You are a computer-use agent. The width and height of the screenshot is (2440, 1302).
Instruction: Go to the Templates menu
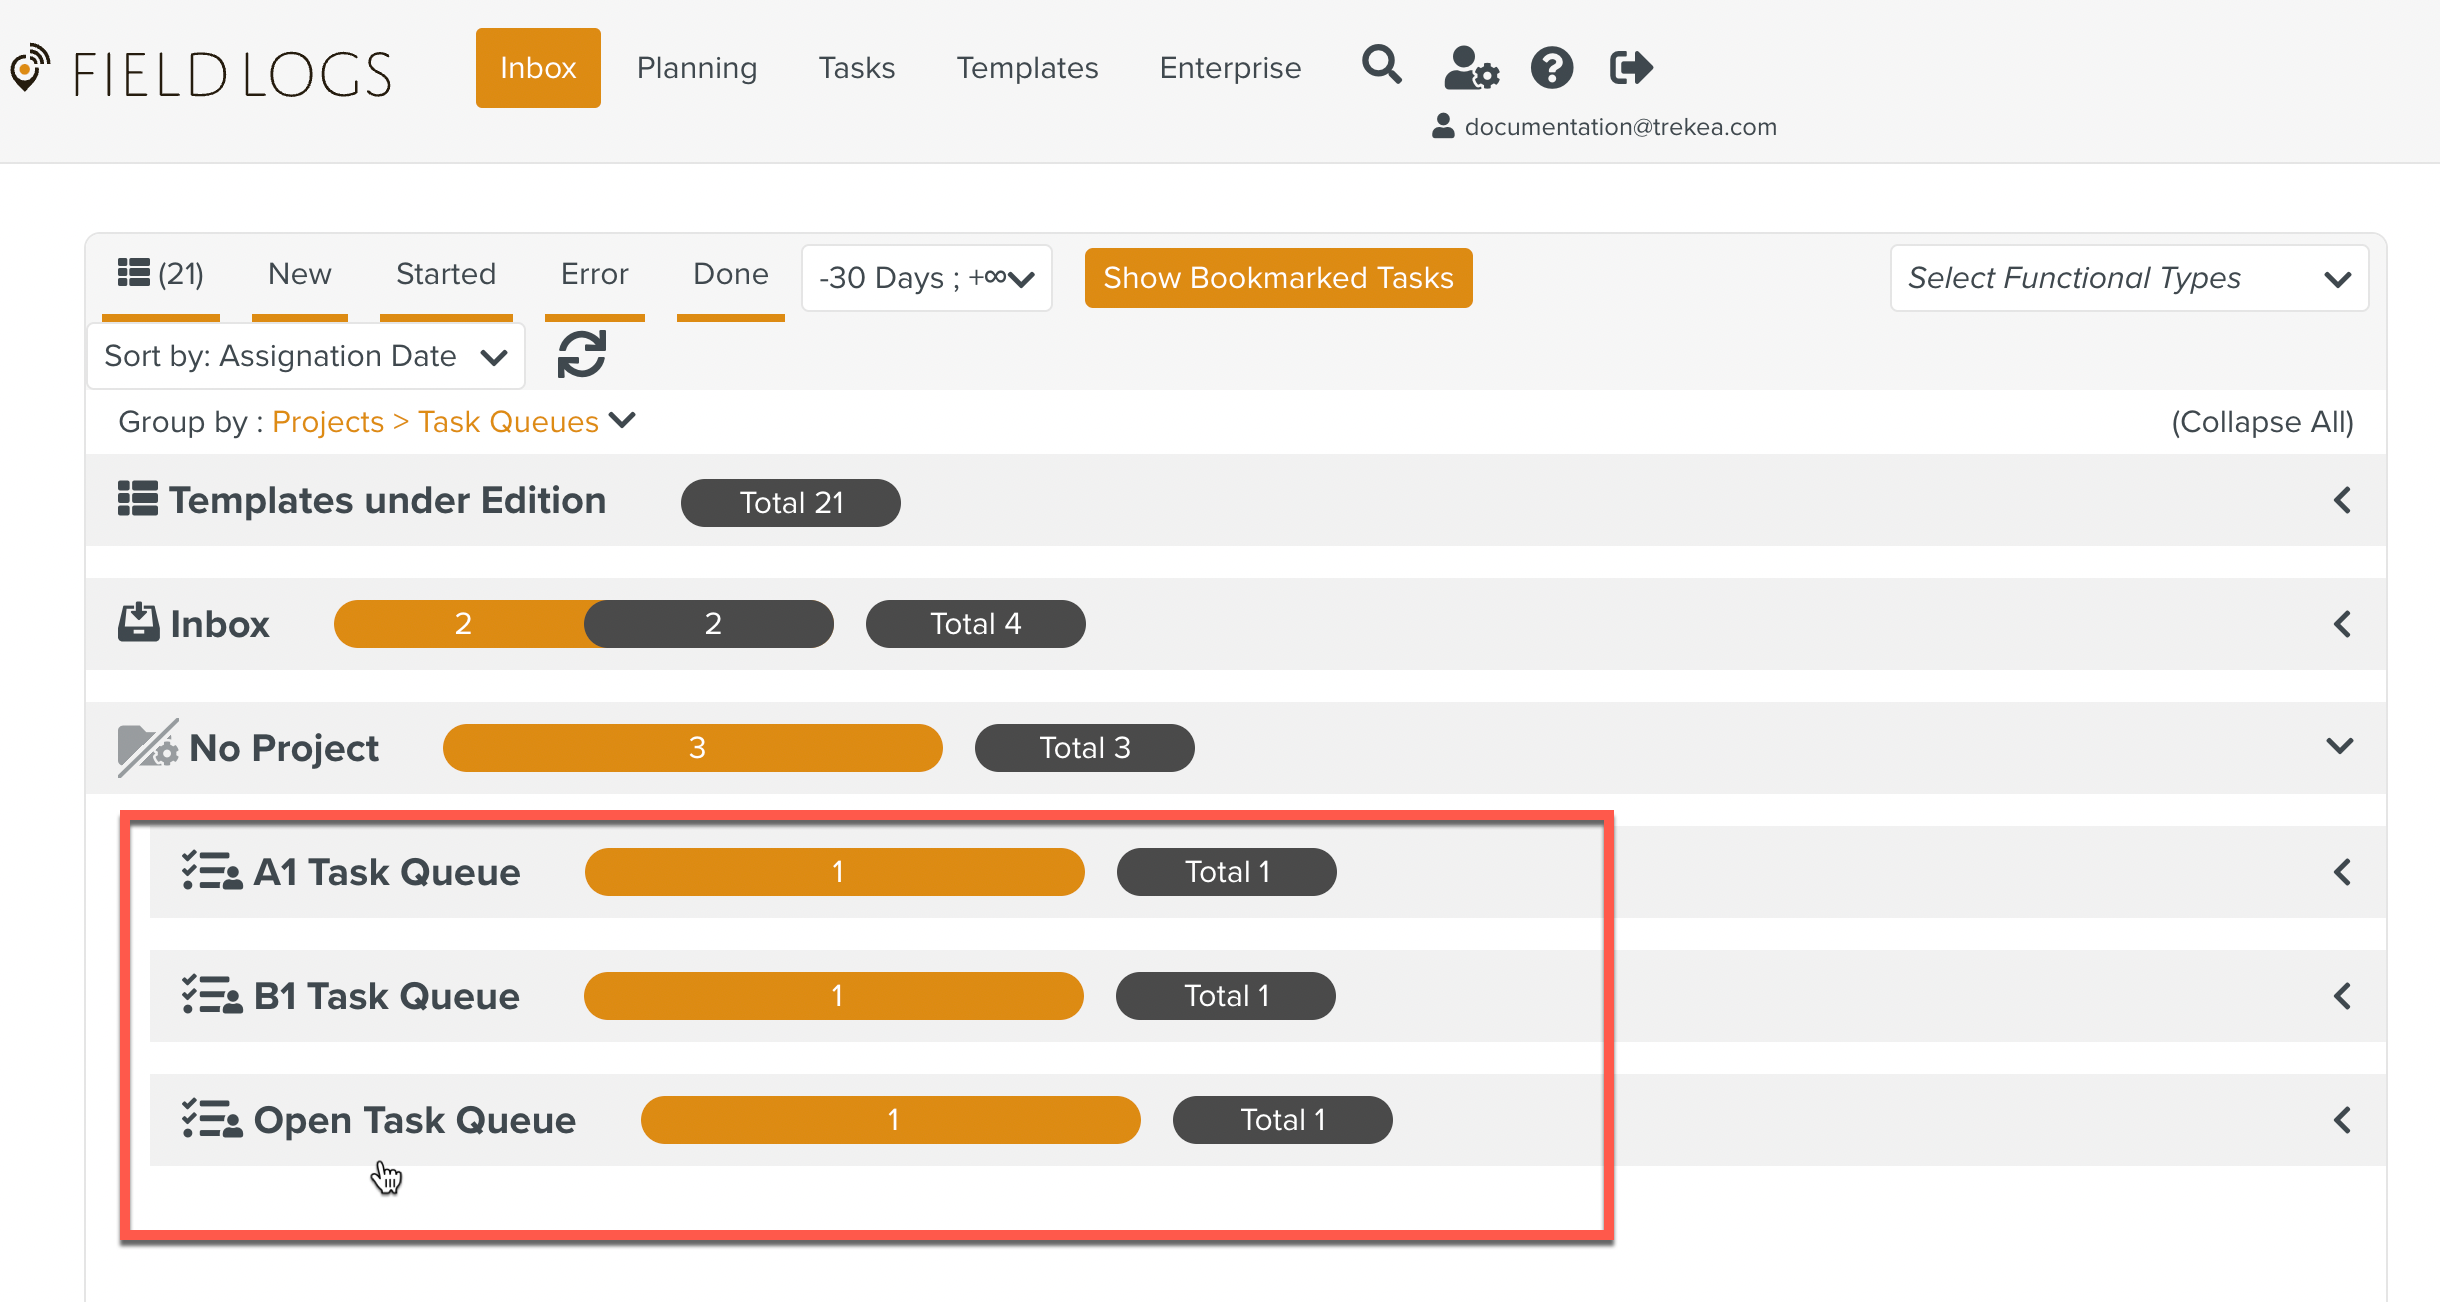pyautogui.click(x=1027, y=68)
